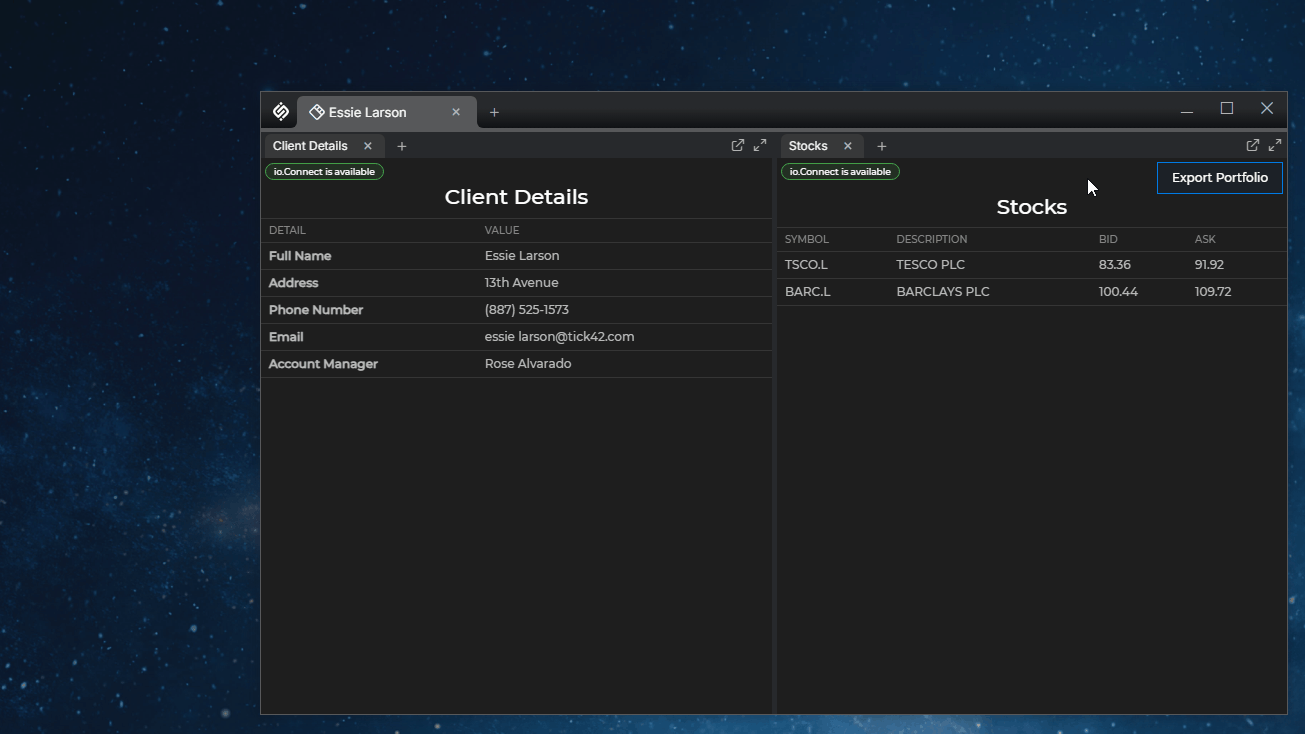Select the Essie Larson workspace tab
This screenshot has height=734, width=1305.
387,112
